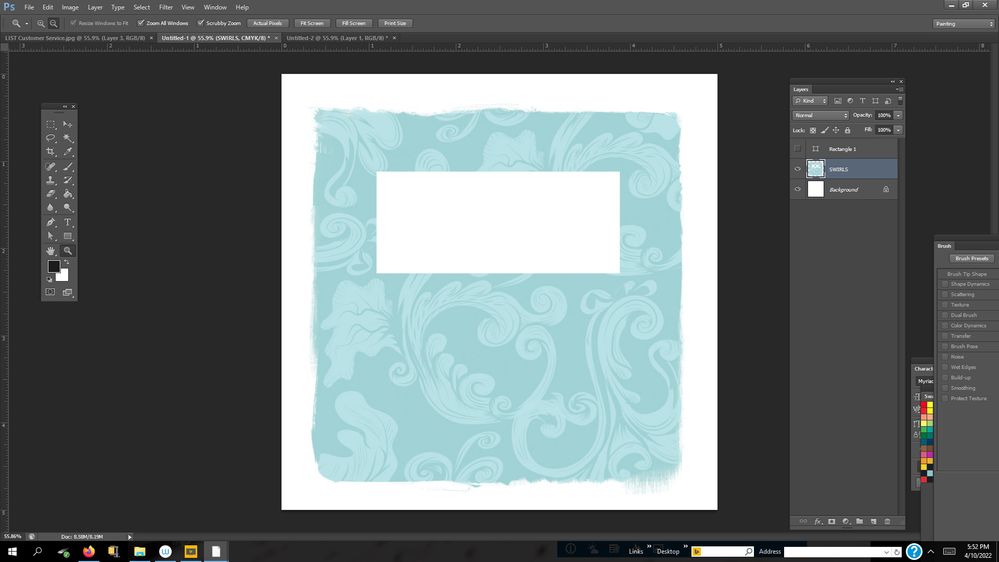Image resolution: width=999 pixels, height=562 pixels.
Task: Select the Blur tool
Action: [x=50, y=208]
